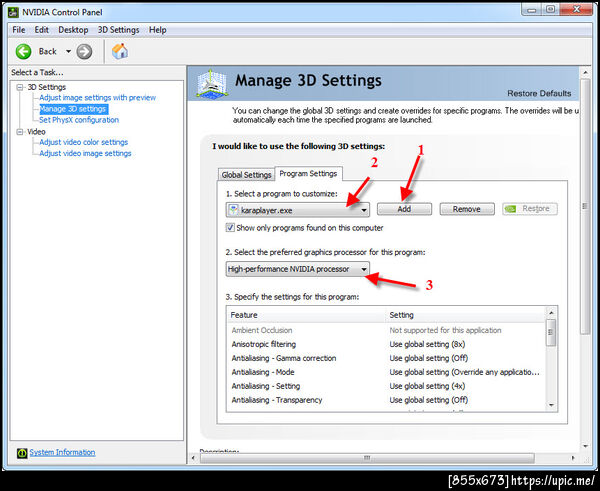Click the Use global setting (4x) value
600x491 pixels.
(427, 386)
